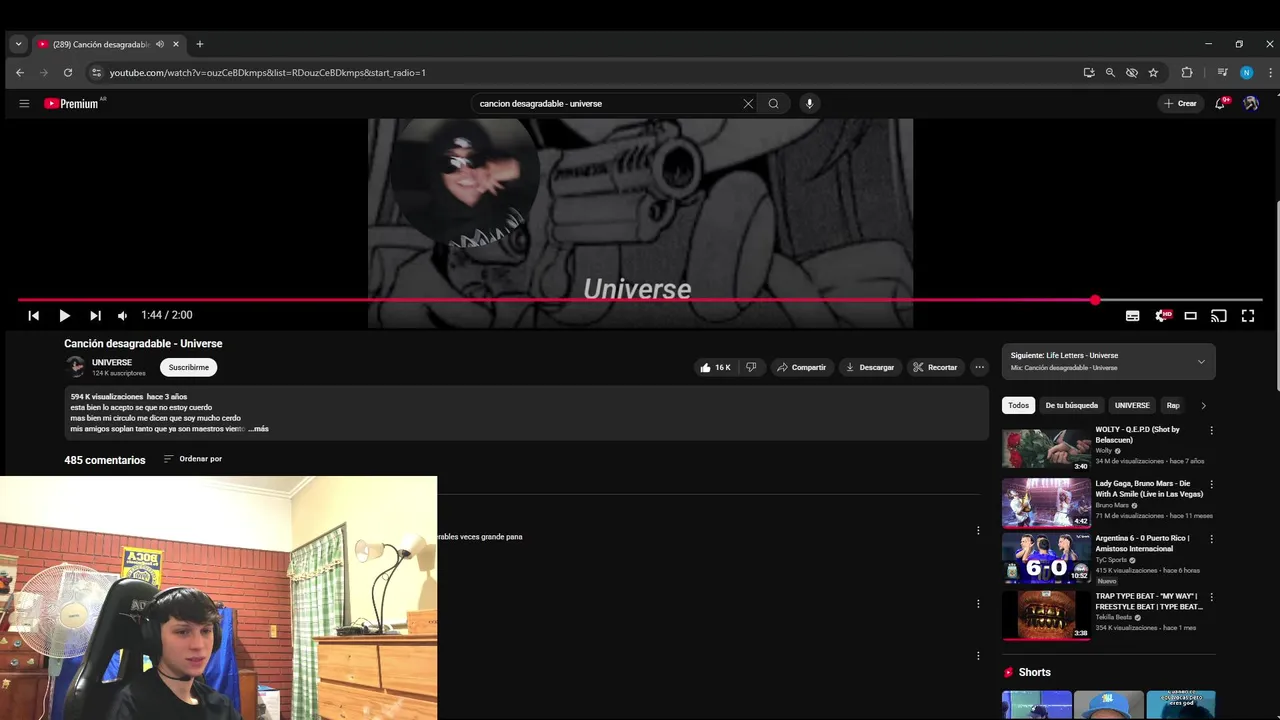This screenshot has width=1280, height=720.
Task: Open the Crear menu
Action: (1180, 103)
